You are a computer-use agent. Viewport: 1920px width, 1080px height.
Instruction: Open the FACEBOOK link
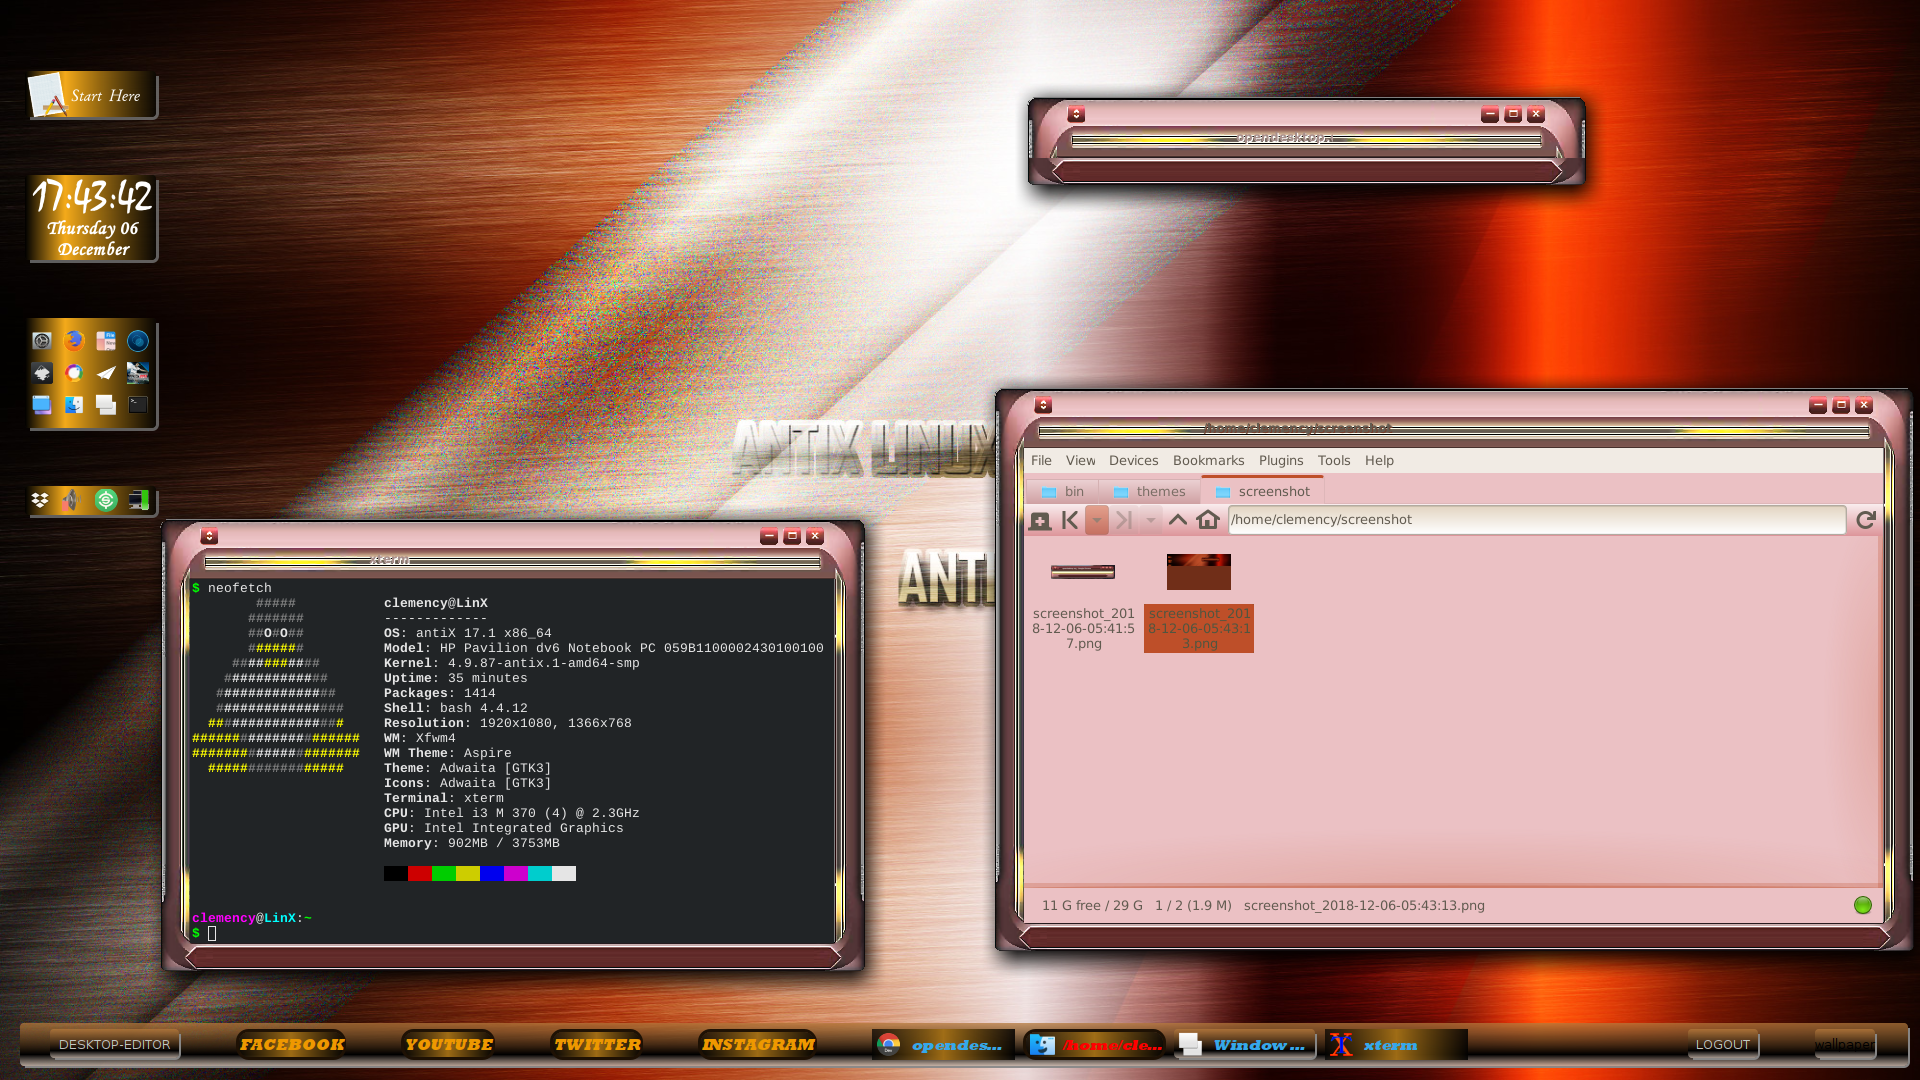[292, 1044]
